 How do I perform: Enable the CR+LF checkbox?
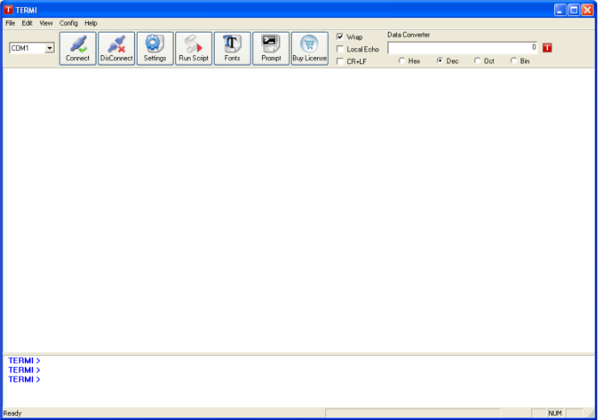click(340, 61)
